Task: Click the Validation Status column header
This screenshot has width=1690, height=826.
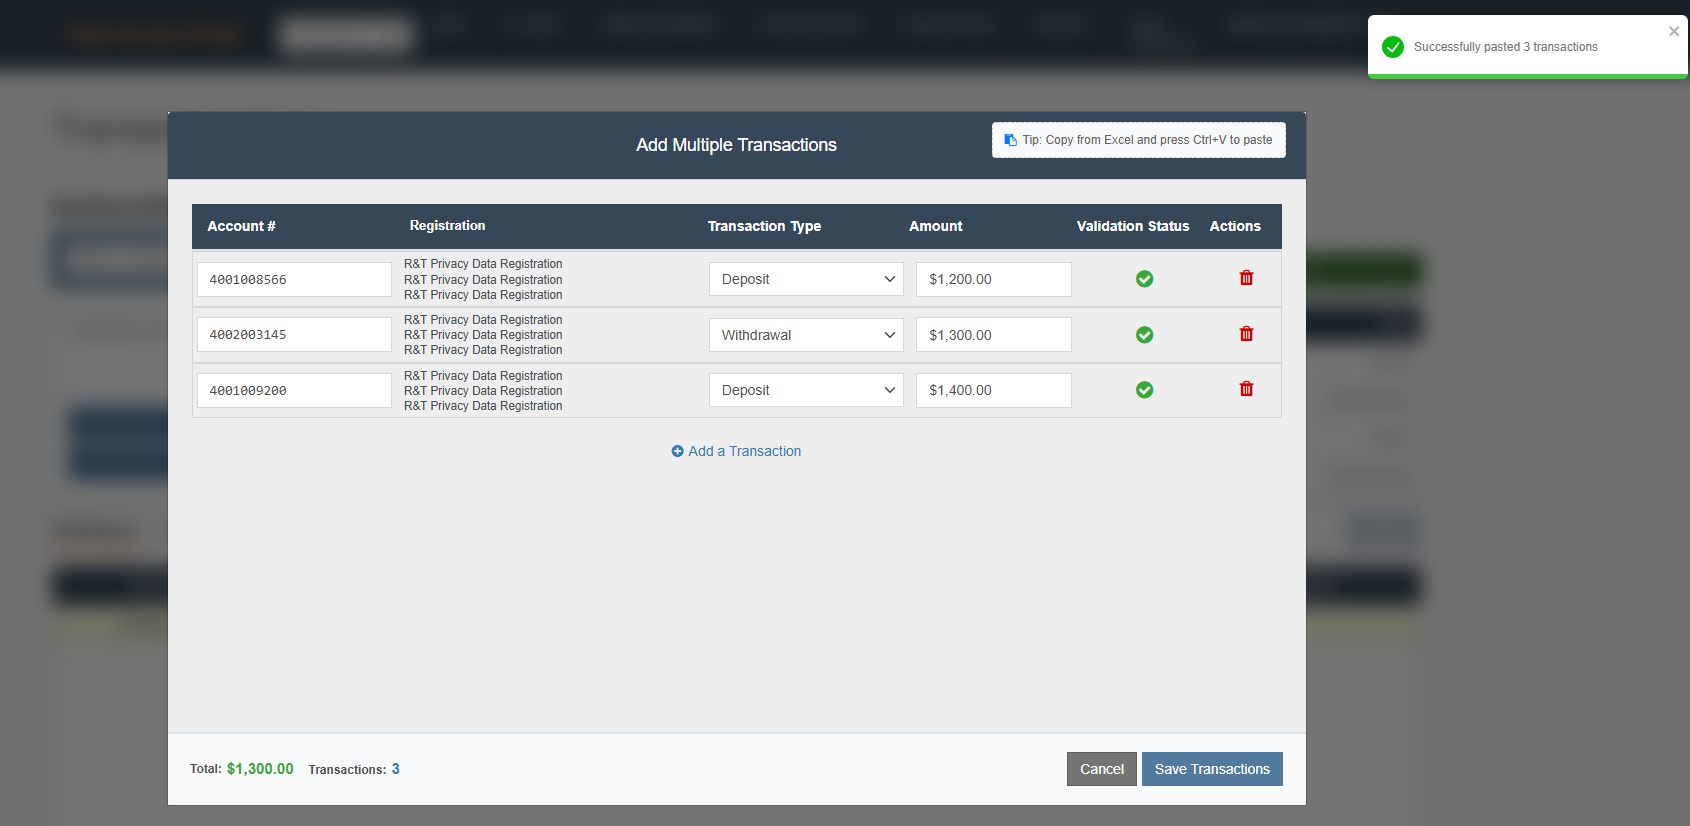Action: point(1133,226)
